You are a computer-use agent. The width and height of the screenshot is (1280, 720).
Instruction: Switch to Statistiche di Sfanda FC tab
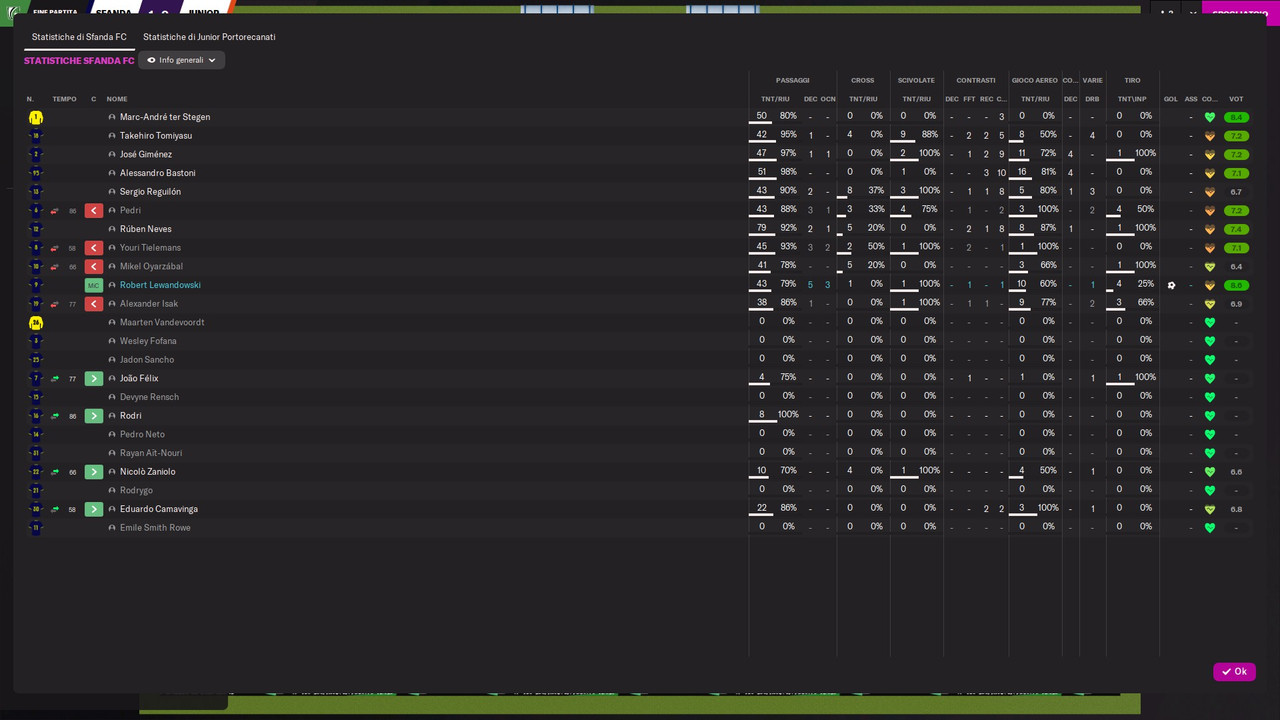coord(79,37)
